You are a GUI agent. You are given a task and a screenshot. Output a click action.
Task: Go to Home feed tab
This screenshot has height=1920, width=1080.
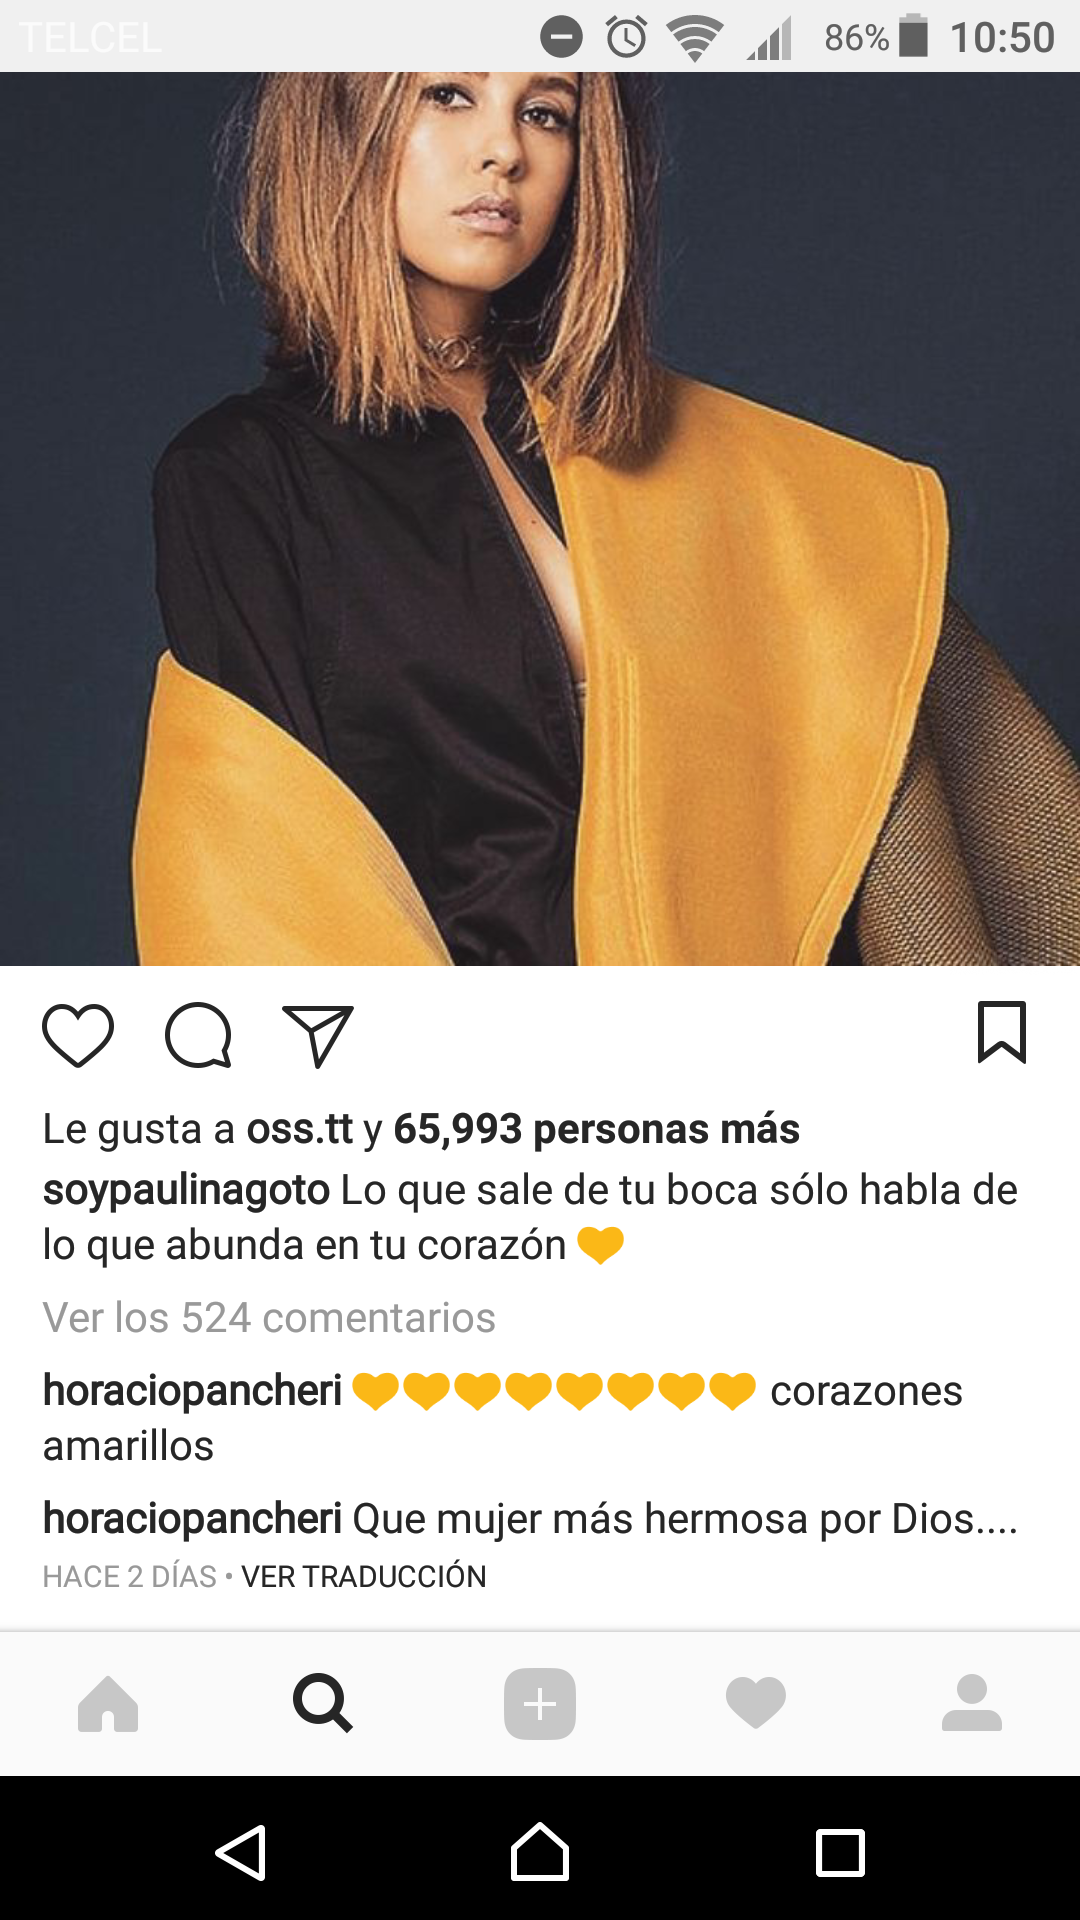108,1703
